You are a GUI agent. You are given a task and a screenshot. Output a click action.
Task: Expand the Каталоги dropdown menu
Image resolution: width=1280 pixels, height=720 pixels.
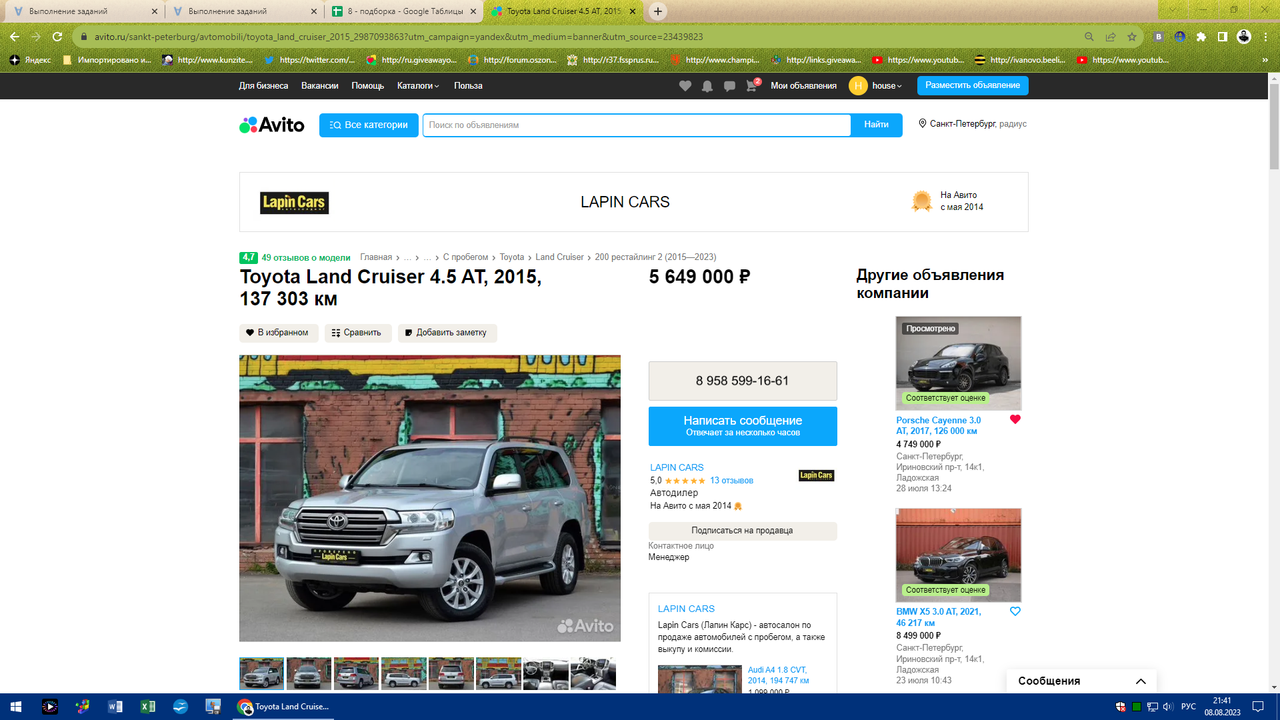pos(418,86)
